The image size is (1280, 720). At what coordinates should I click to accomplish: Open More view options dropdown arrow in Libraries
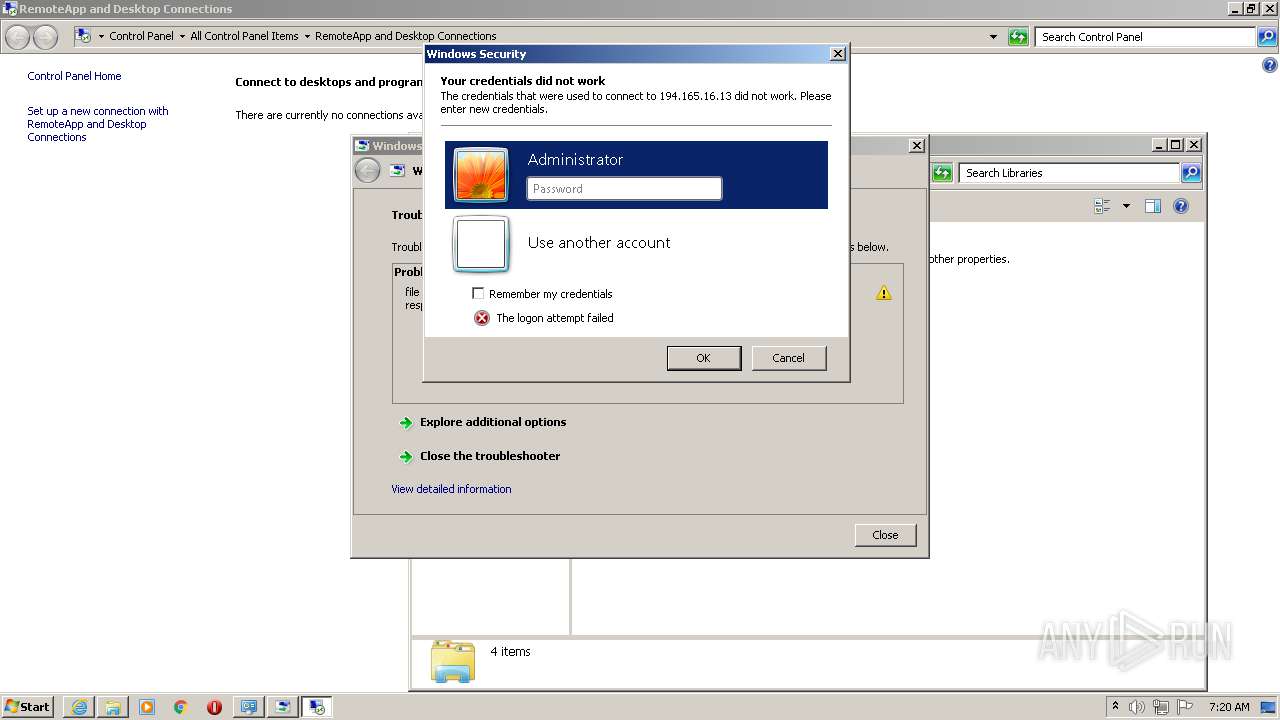coord(1126,206)
